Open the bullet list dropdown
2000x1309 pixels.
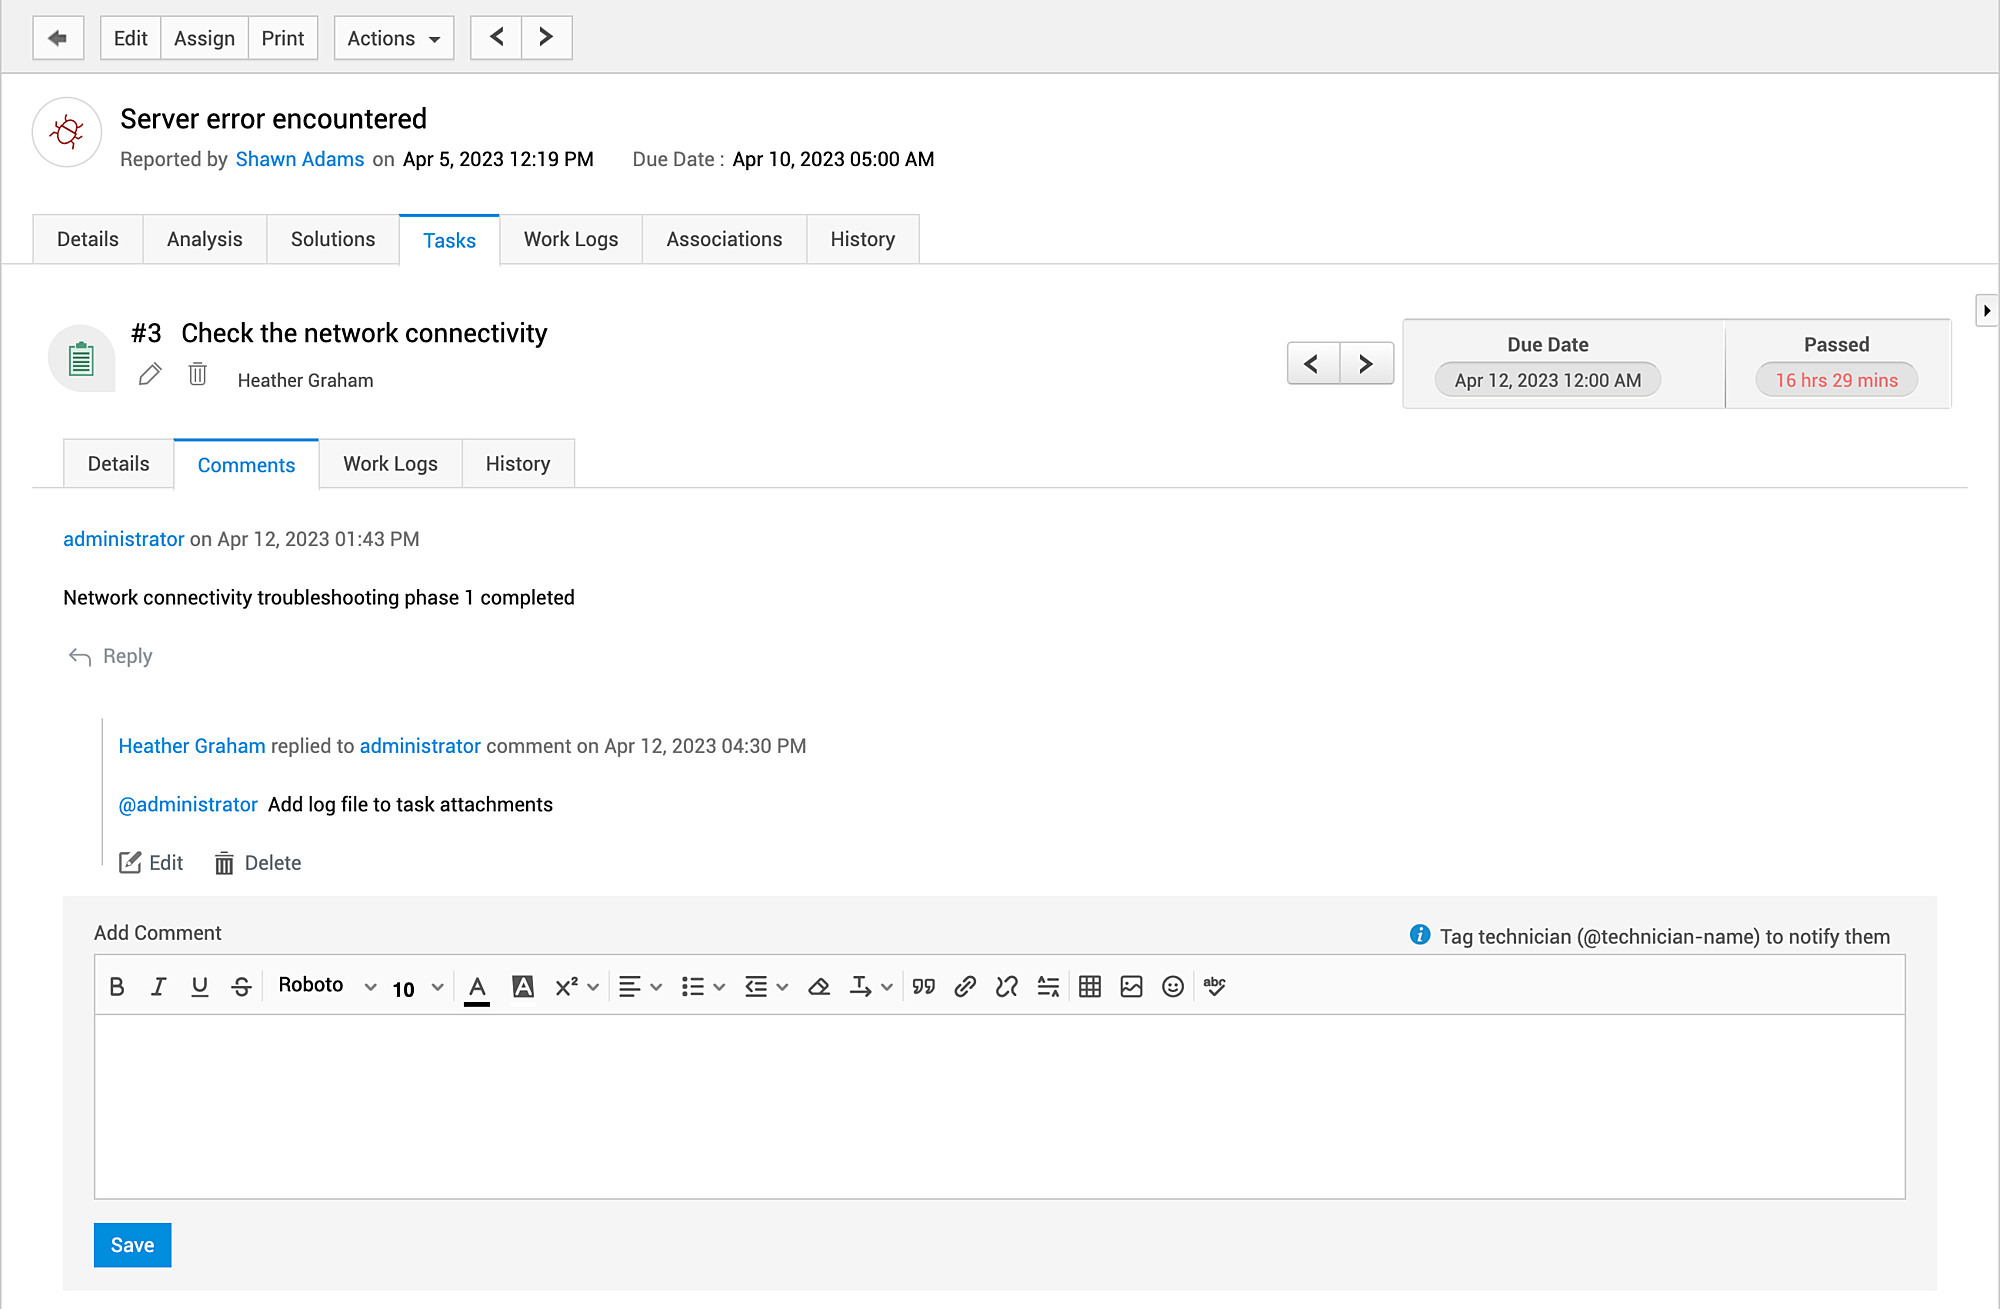coord(703,987)
